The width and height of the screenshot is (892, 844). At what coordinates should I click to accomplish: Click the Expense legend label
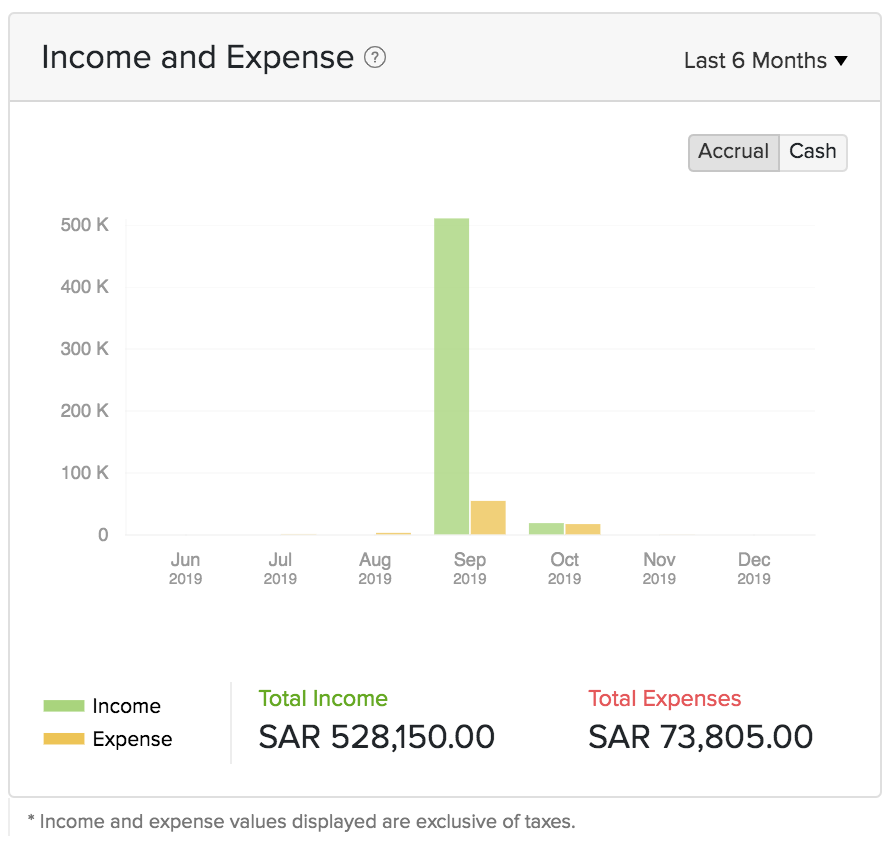[132, 739]
